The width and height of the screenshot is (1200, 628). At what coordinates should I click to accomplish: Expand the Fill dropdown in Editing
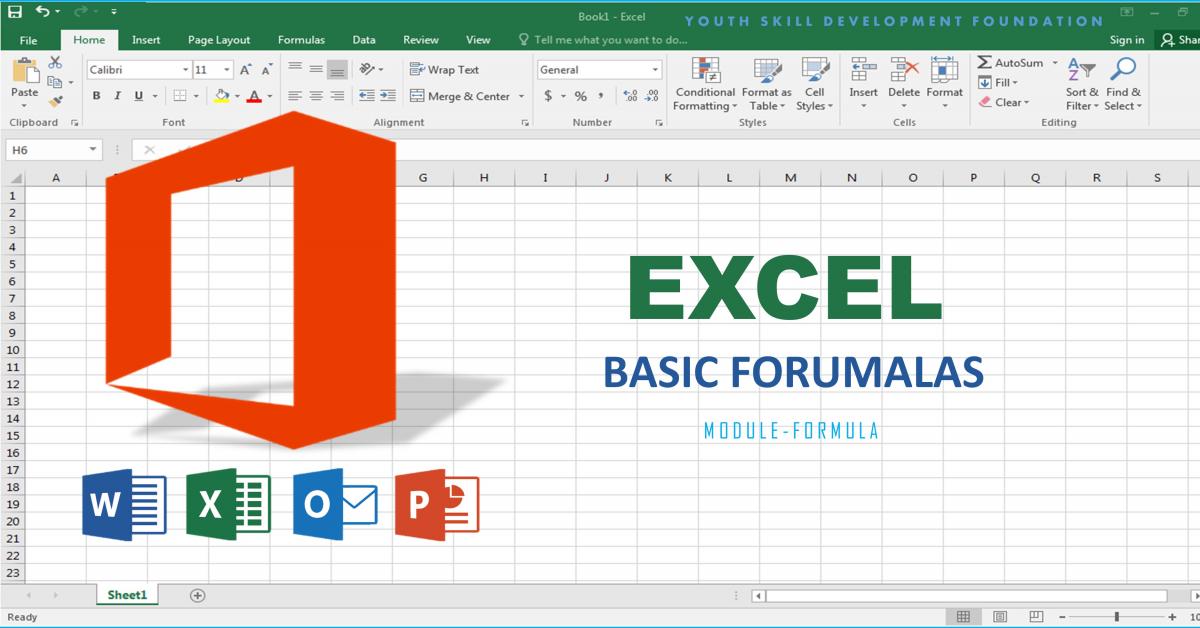click(1014, 83)
